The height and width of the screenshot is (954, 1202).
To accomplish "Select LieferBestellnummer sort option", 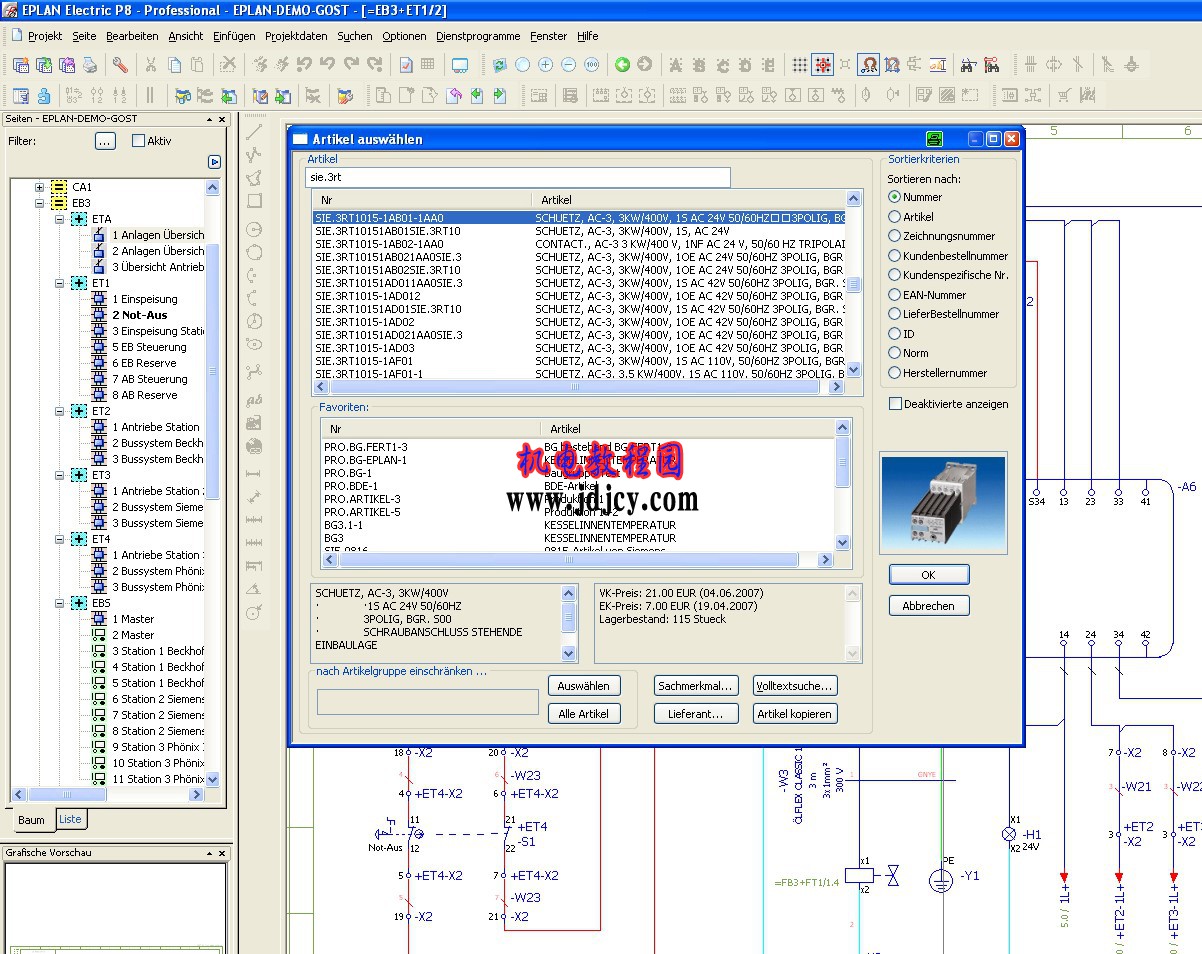I will click(x=895, y=314).
